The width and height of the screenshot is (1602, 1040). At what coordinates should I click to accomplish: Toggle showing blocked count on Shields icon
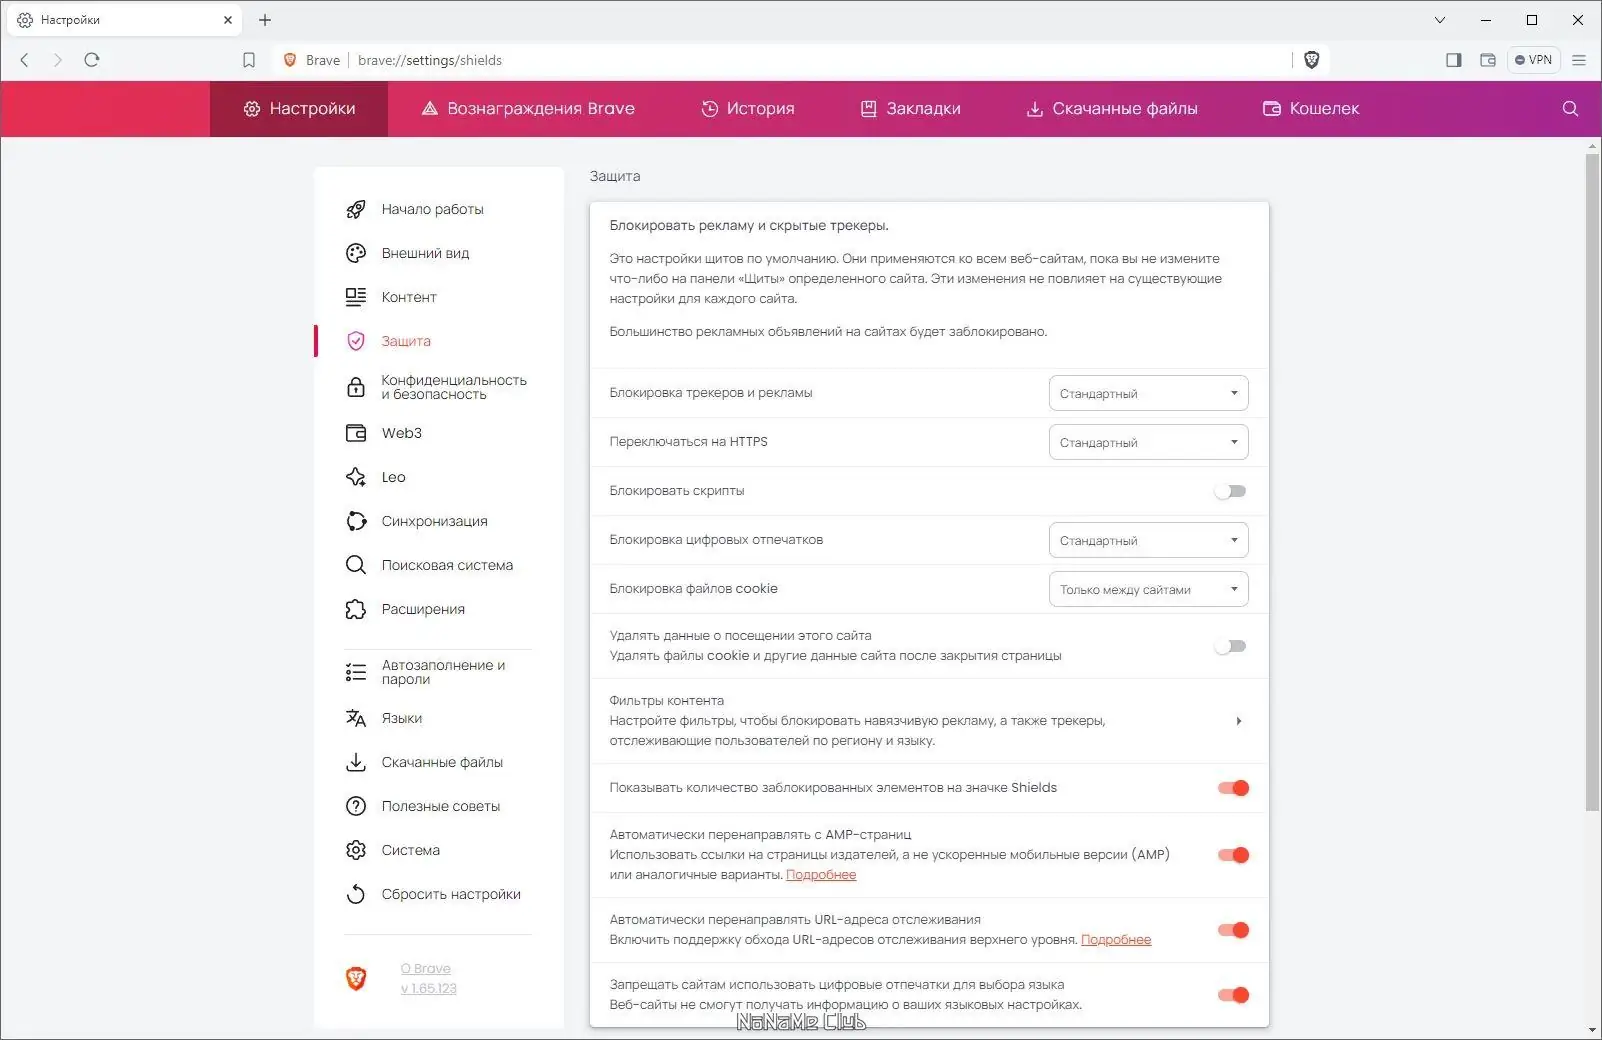click(1233, 788)
